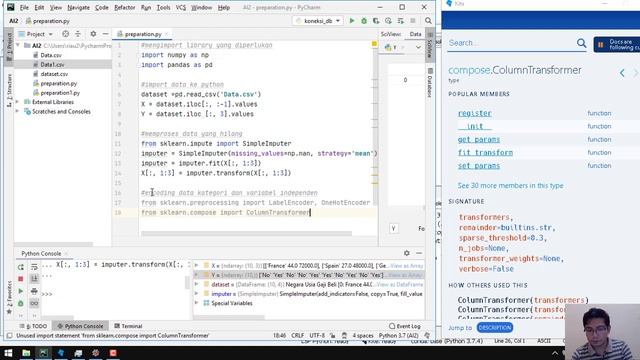The image size is (640, 360).
Task: Collapse the AI2 project root folder
Action: pos(18,45)
